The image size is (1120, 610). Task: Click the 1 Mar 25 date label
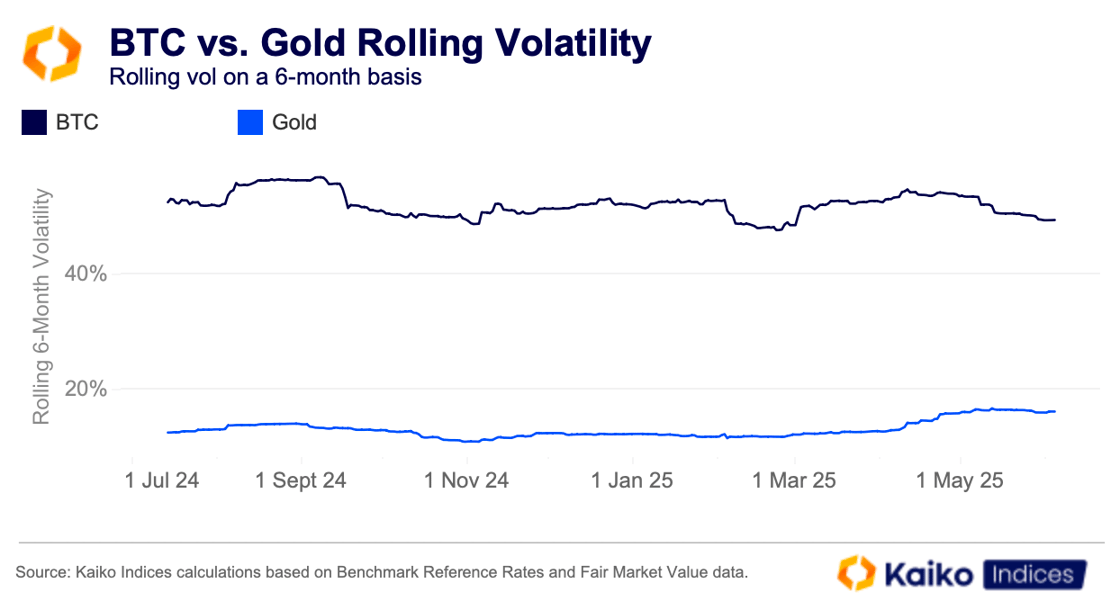pos(792,480)
